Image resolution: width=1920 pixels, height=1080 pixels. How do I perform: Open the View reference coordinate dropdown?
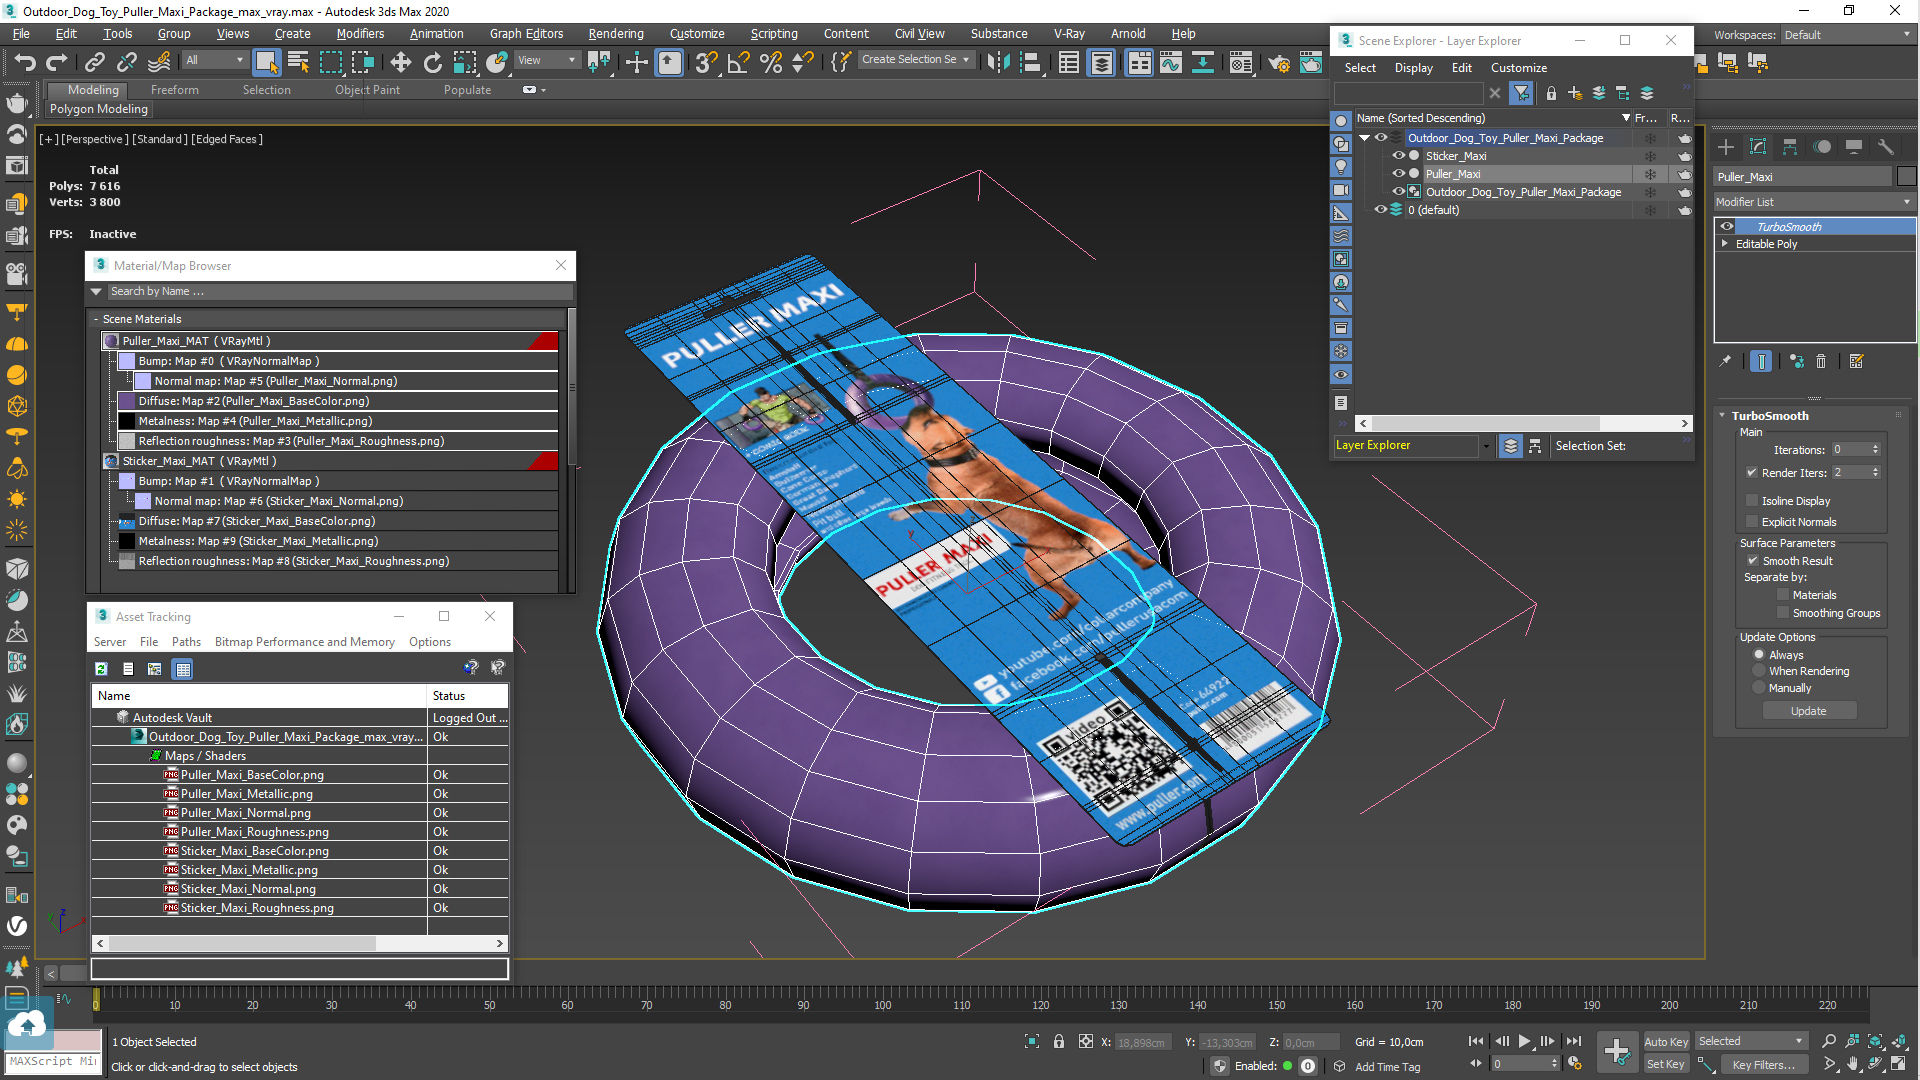coord(547,60)
